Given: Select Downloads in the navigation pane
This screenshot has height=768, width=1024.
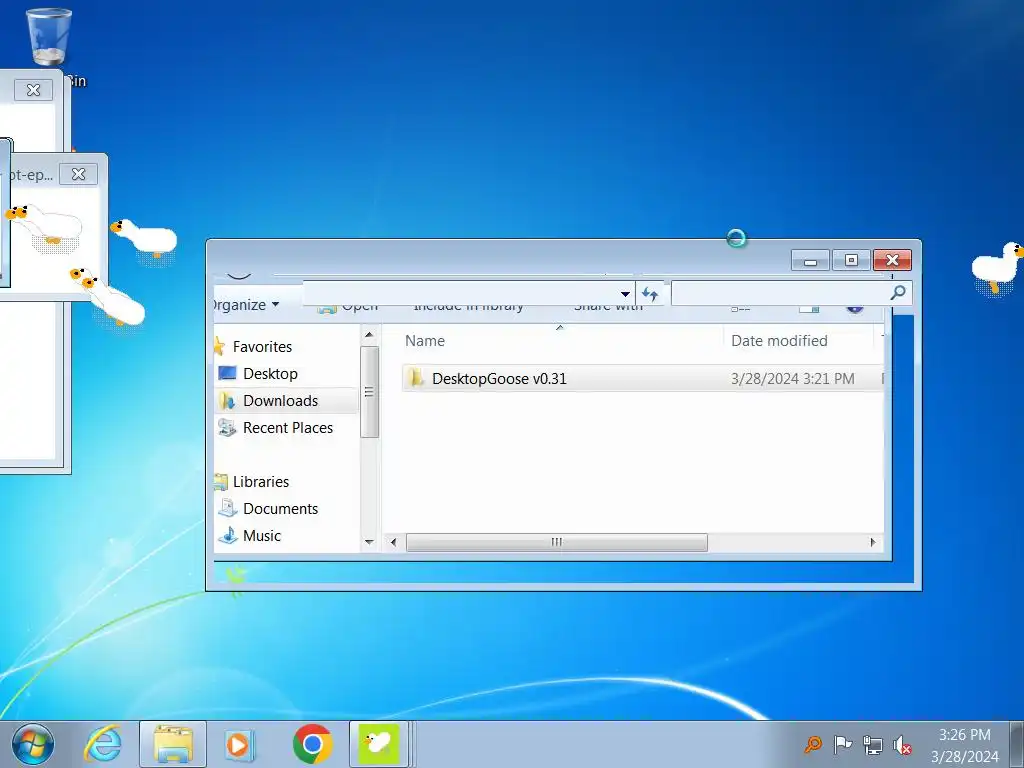Looking at the screenshot, I should [280, 401].
